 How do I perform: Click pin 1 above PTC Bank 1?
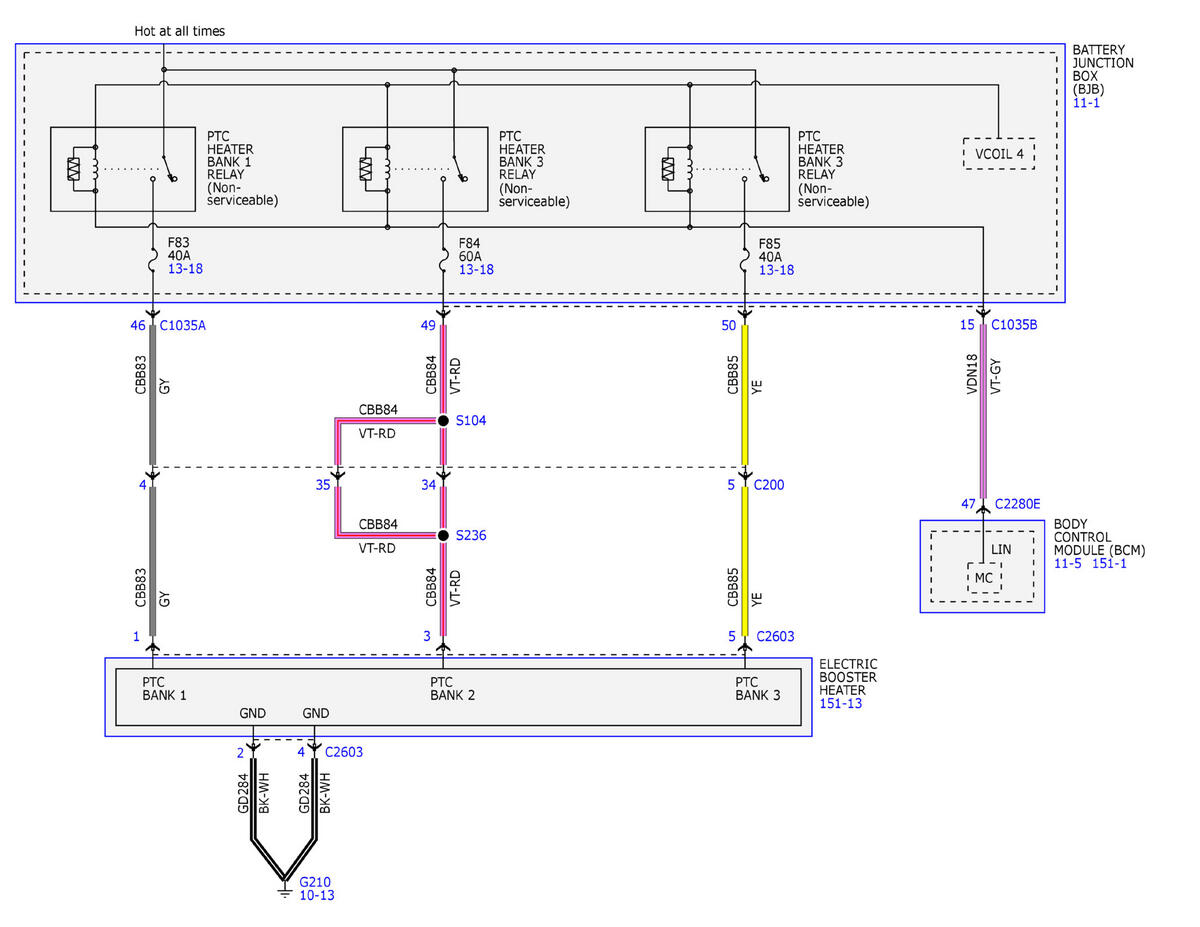pos(136,636)
